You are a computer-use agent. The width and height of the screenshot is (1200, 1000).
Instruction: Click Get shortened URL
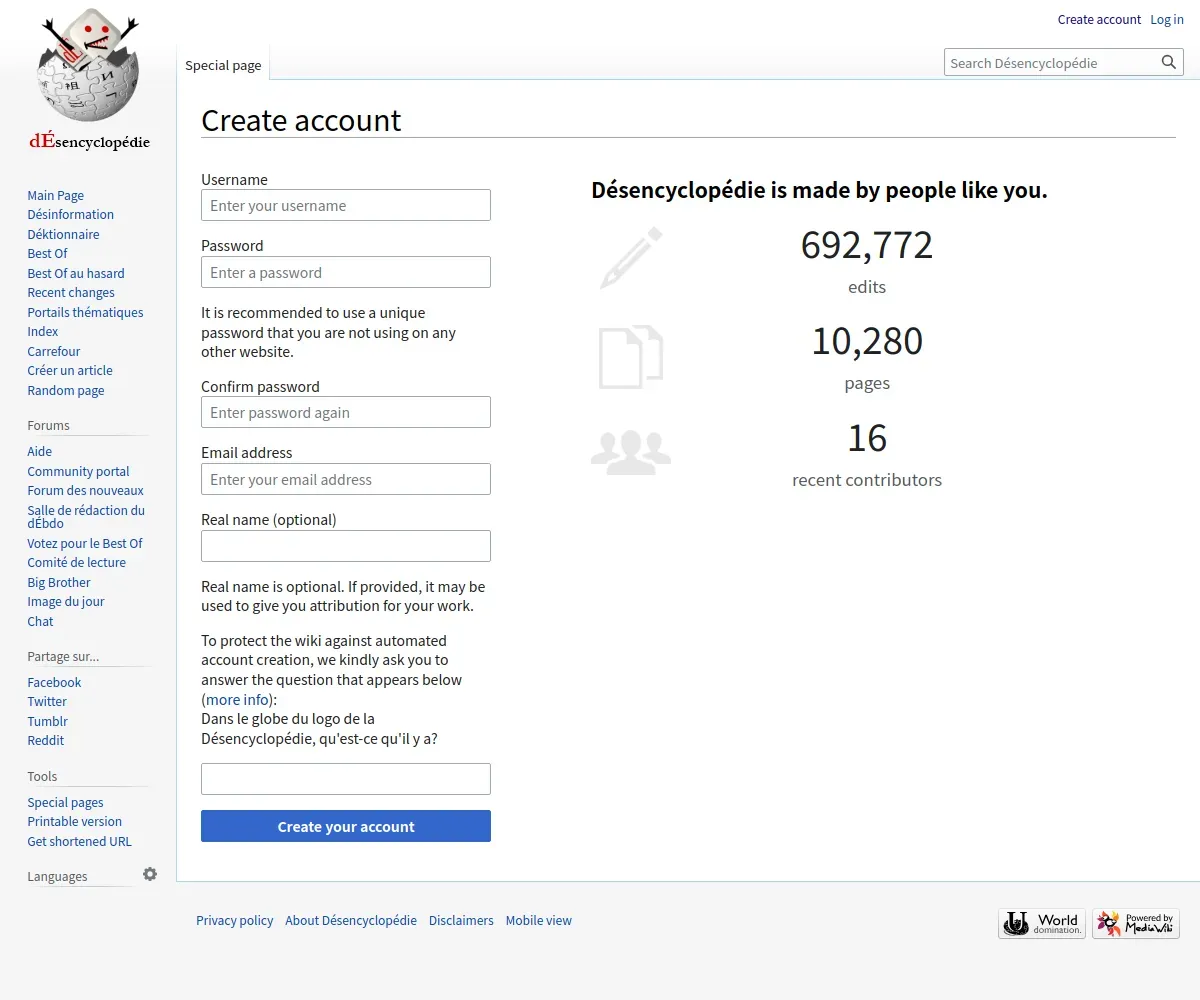[x=79, y=841]
